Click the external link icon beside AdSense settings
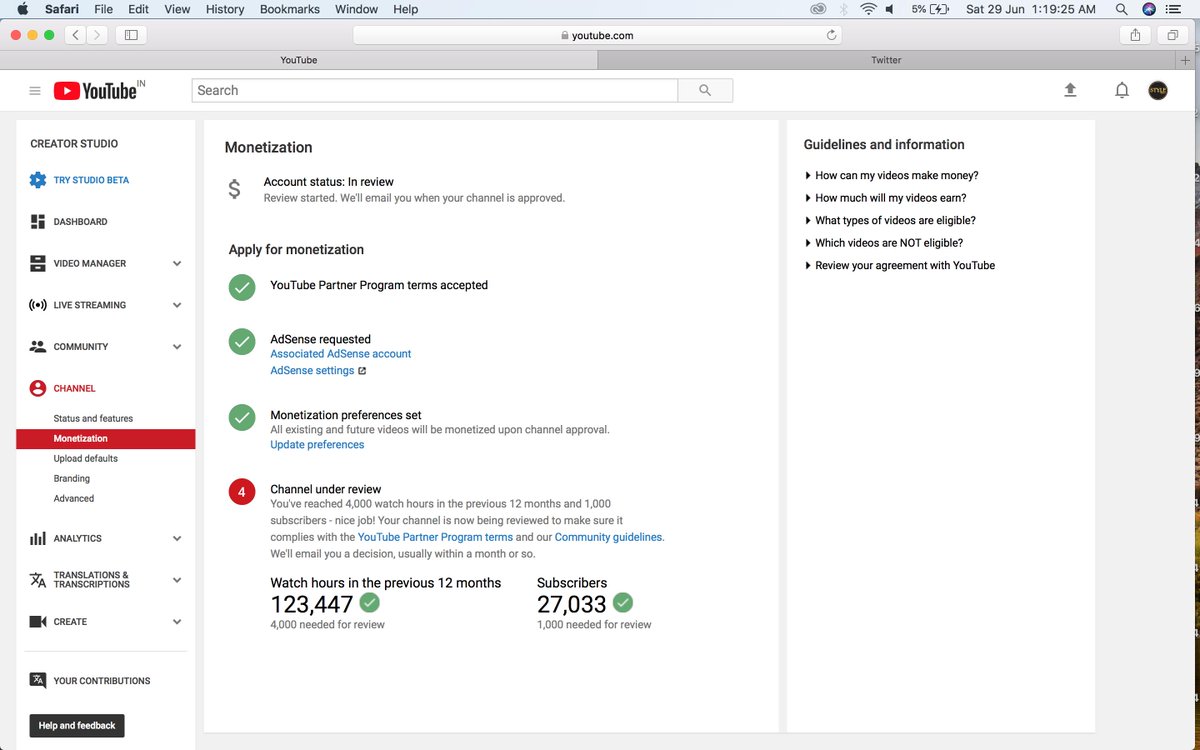The image size is (1200, 750). 362,371
